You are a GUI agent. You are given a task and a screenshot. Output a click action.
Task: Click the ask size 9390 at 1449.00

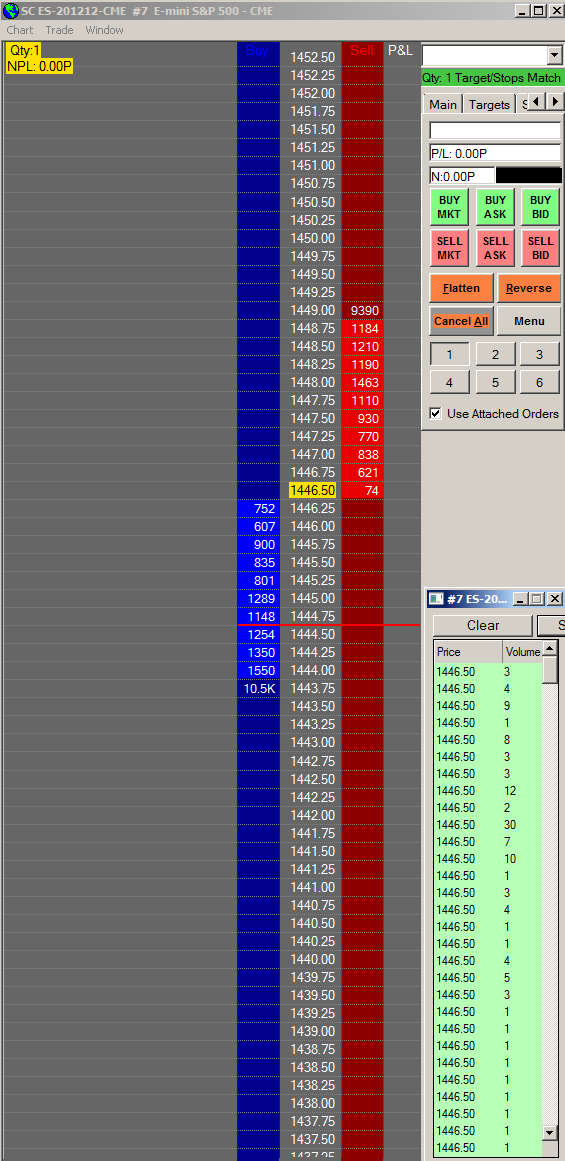click(364, 310)
